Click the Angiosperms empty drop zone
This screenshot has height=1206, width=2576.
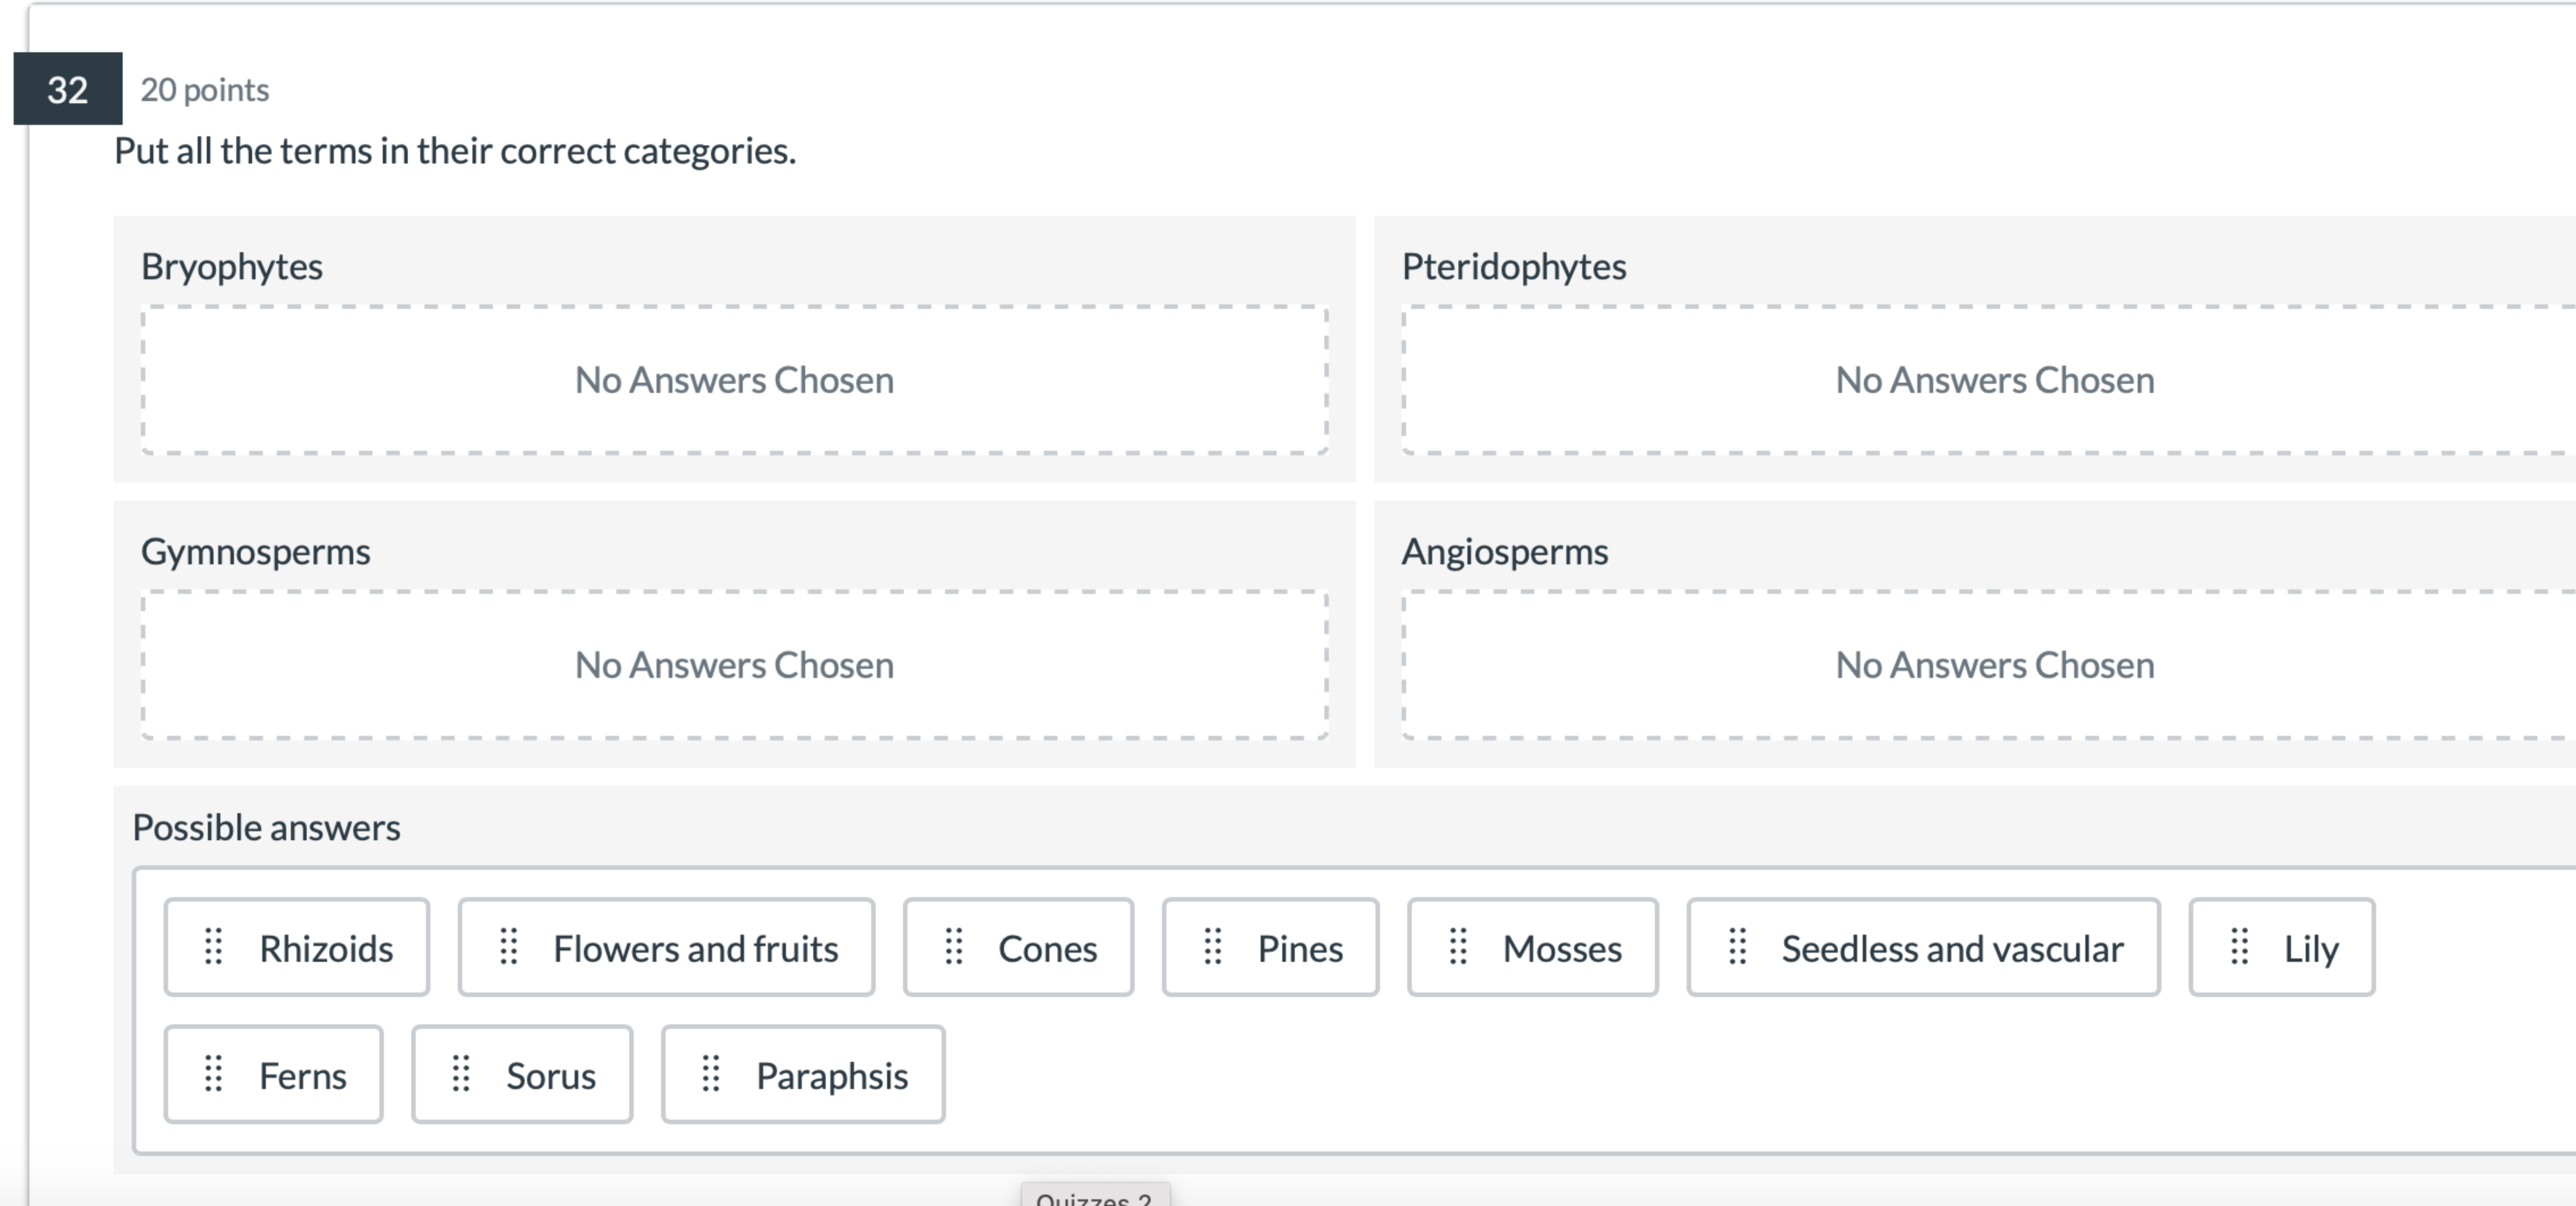pyautogui.click(x=1994, y=666)
